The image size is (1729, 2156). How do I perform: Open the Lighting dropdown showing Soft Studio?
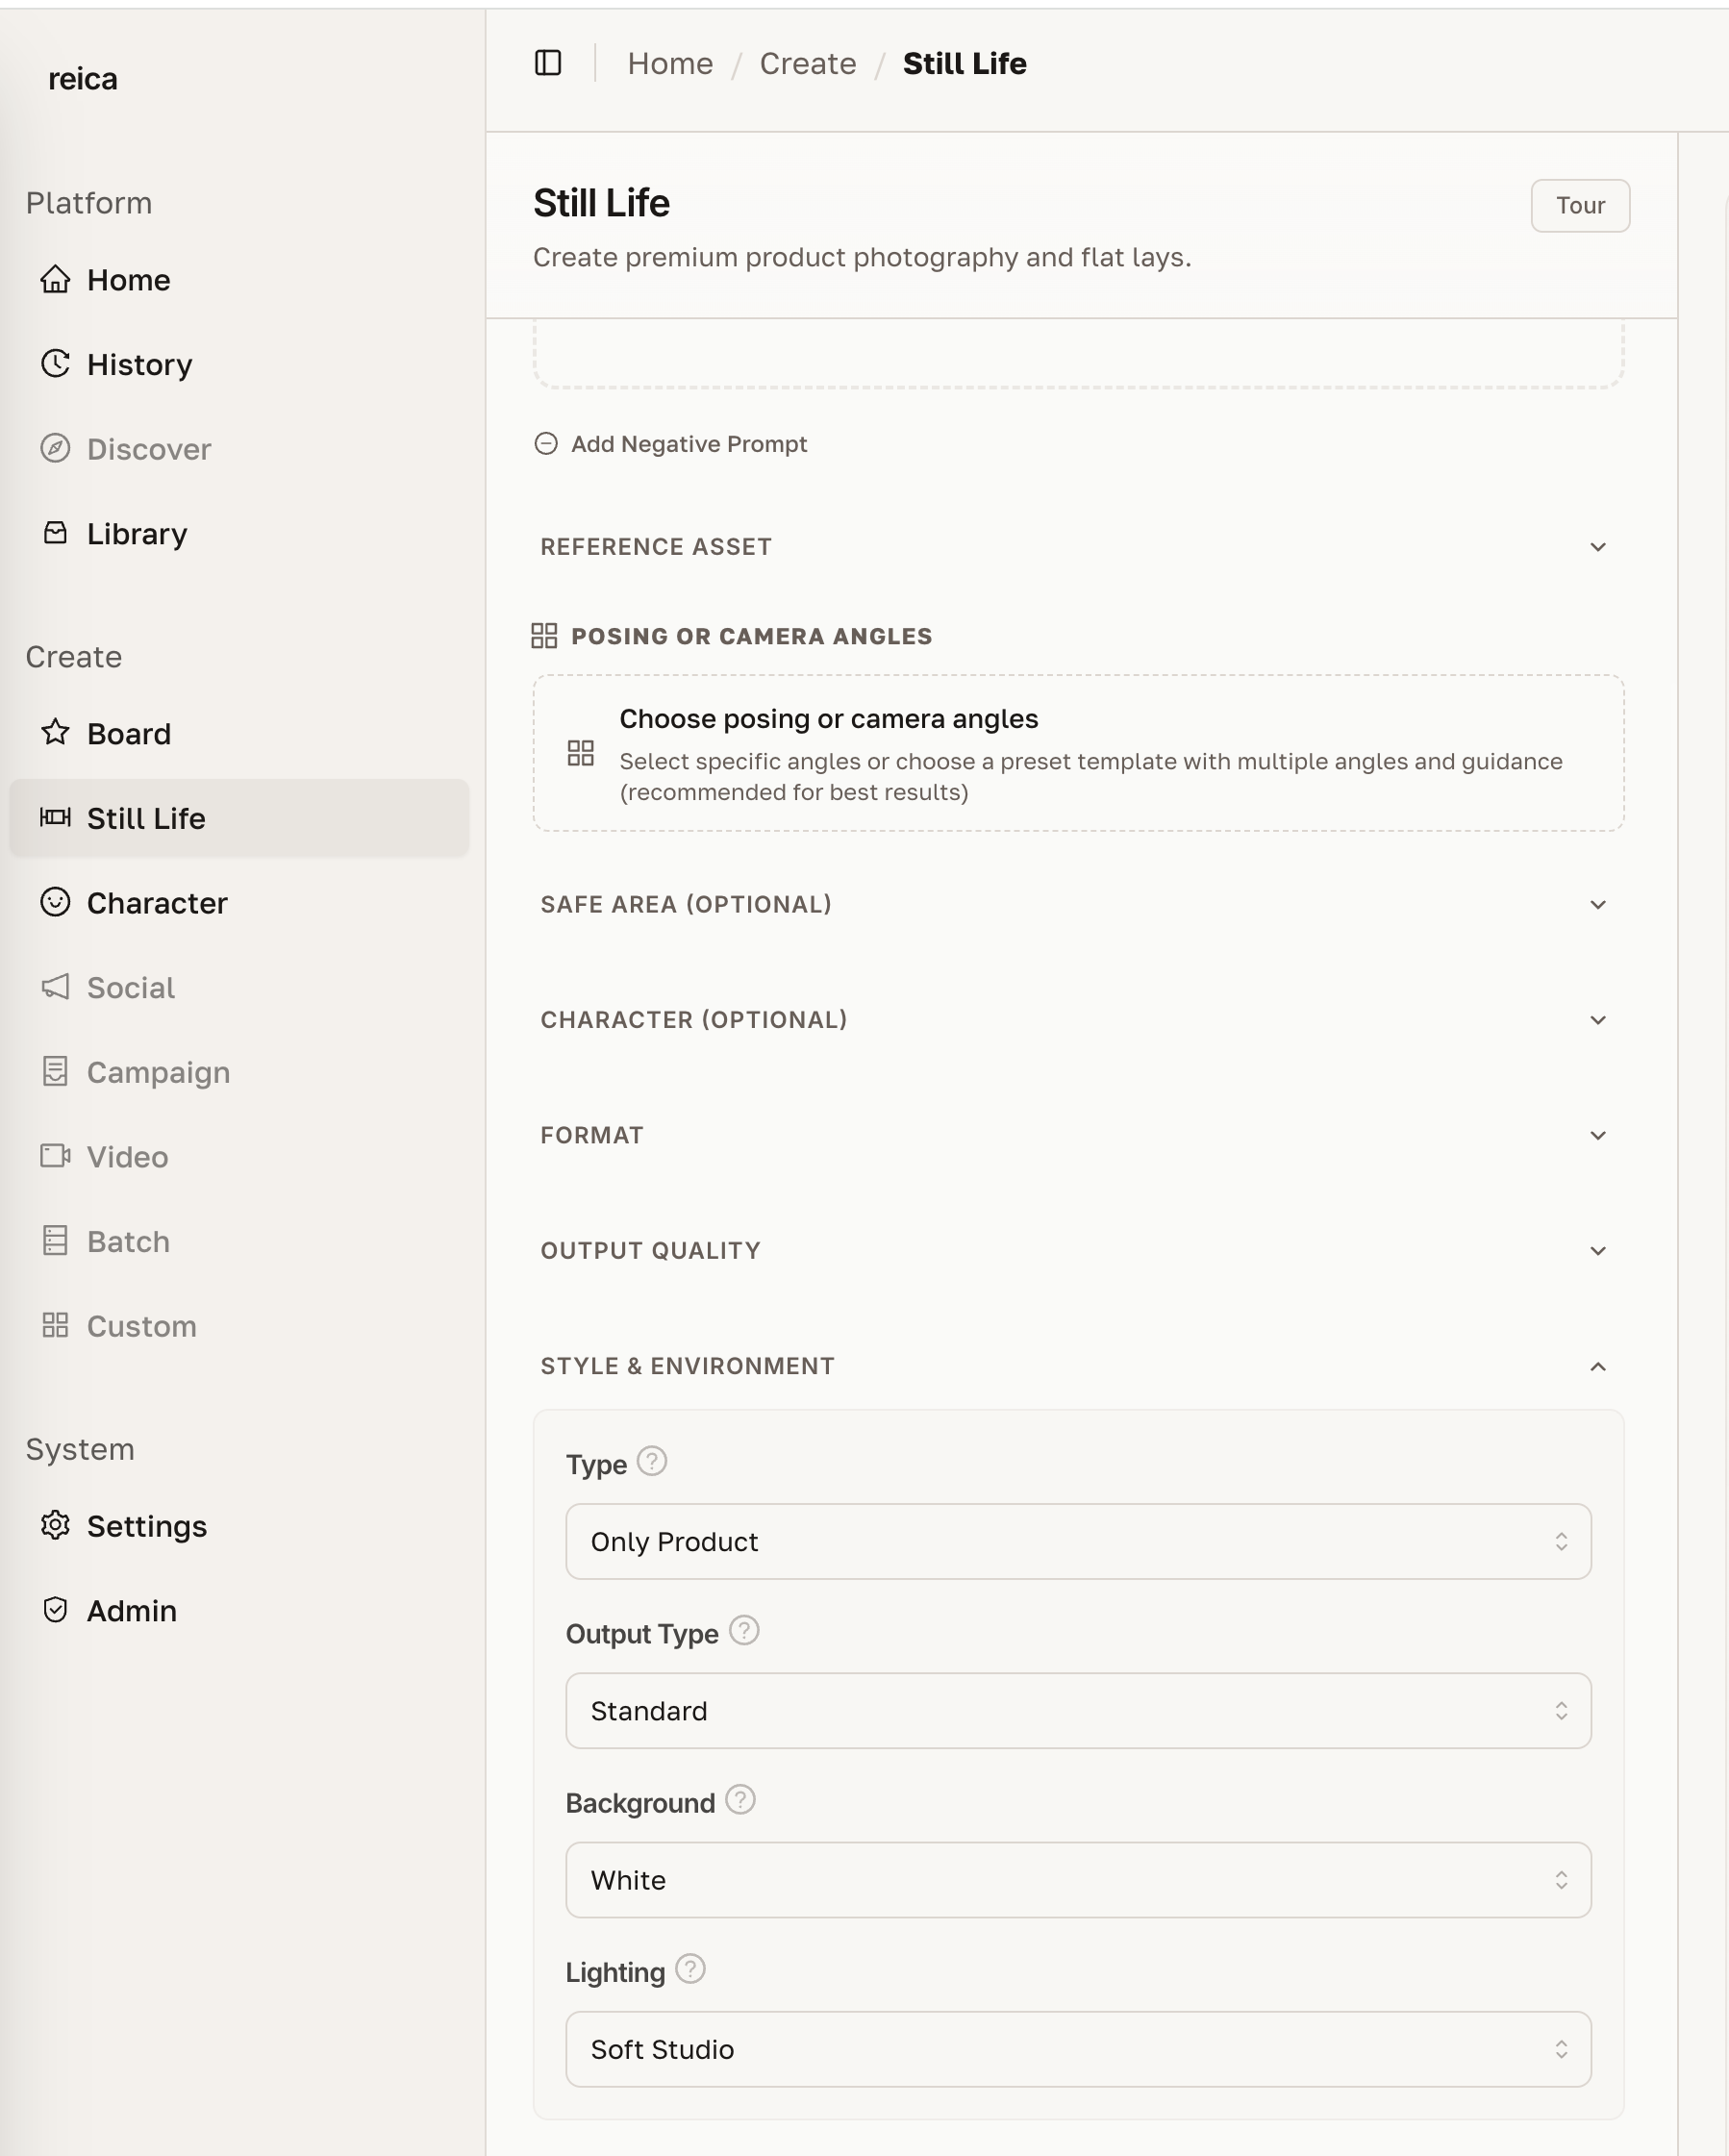click(1078, 2049)
